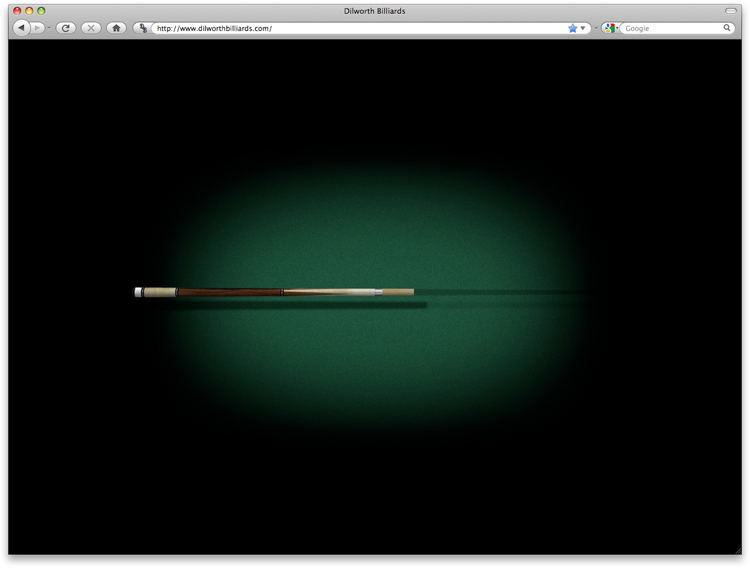
Task: Go forward with the Forward arrow button
Action: pos(37,28)
